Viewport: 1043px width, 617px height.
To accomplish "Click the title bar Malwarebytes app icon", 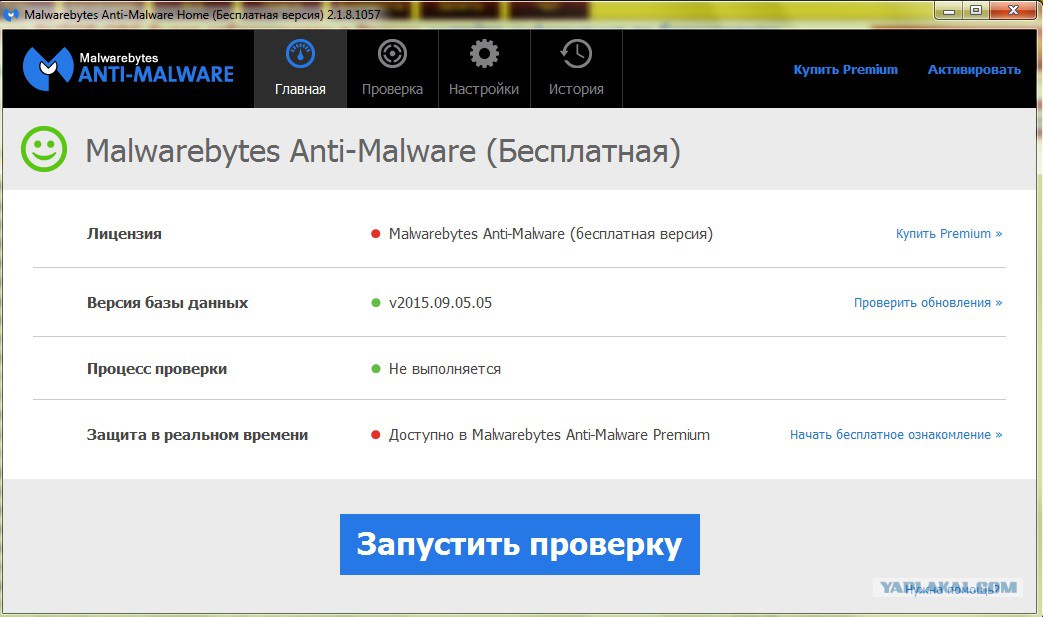I will point(12,14).
